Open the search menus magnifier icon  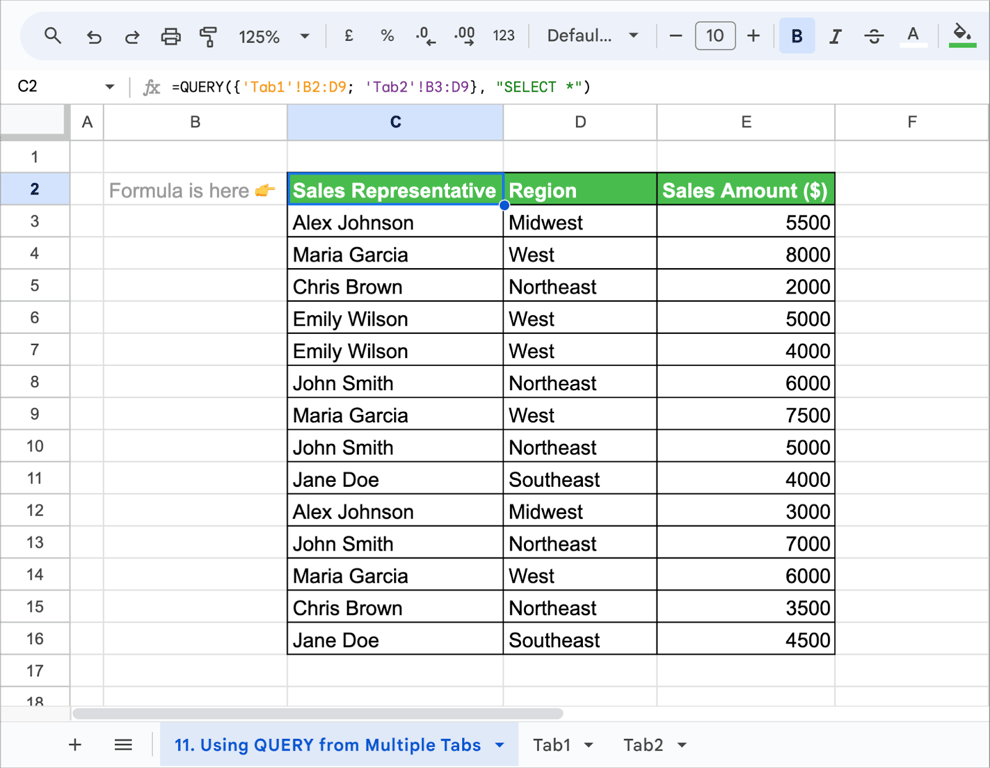click(x=53, y=36)
